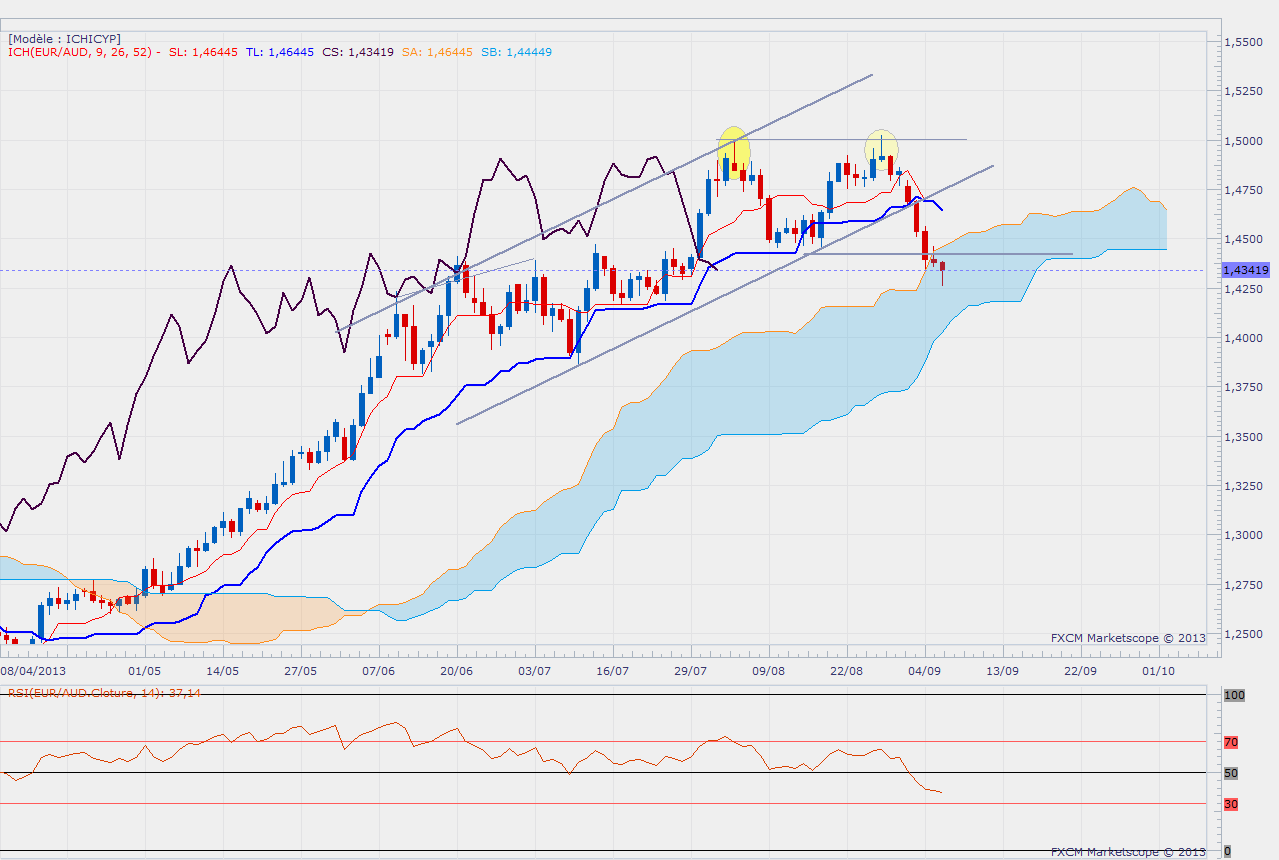Click the 07/06 date label
Viewport: 1279px width, 860px height.
(378, 672)
